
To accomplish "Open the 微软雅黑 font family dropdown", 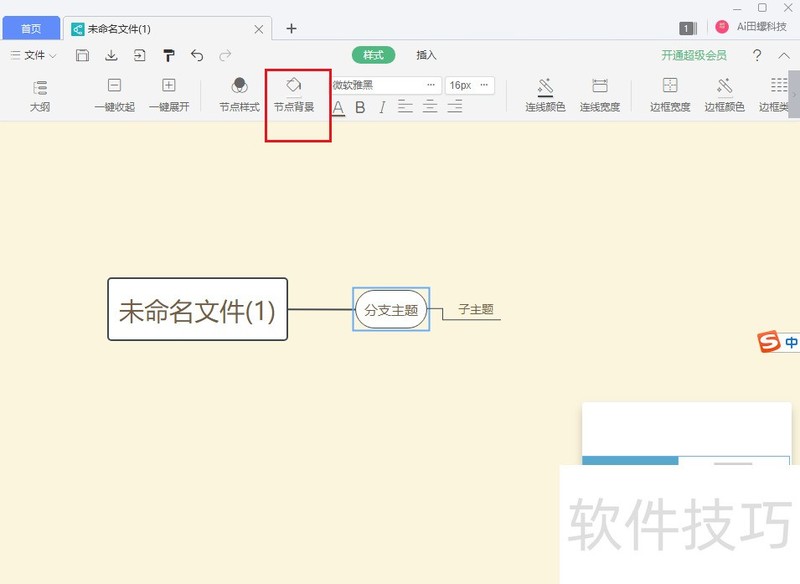I will pos(386,85).
